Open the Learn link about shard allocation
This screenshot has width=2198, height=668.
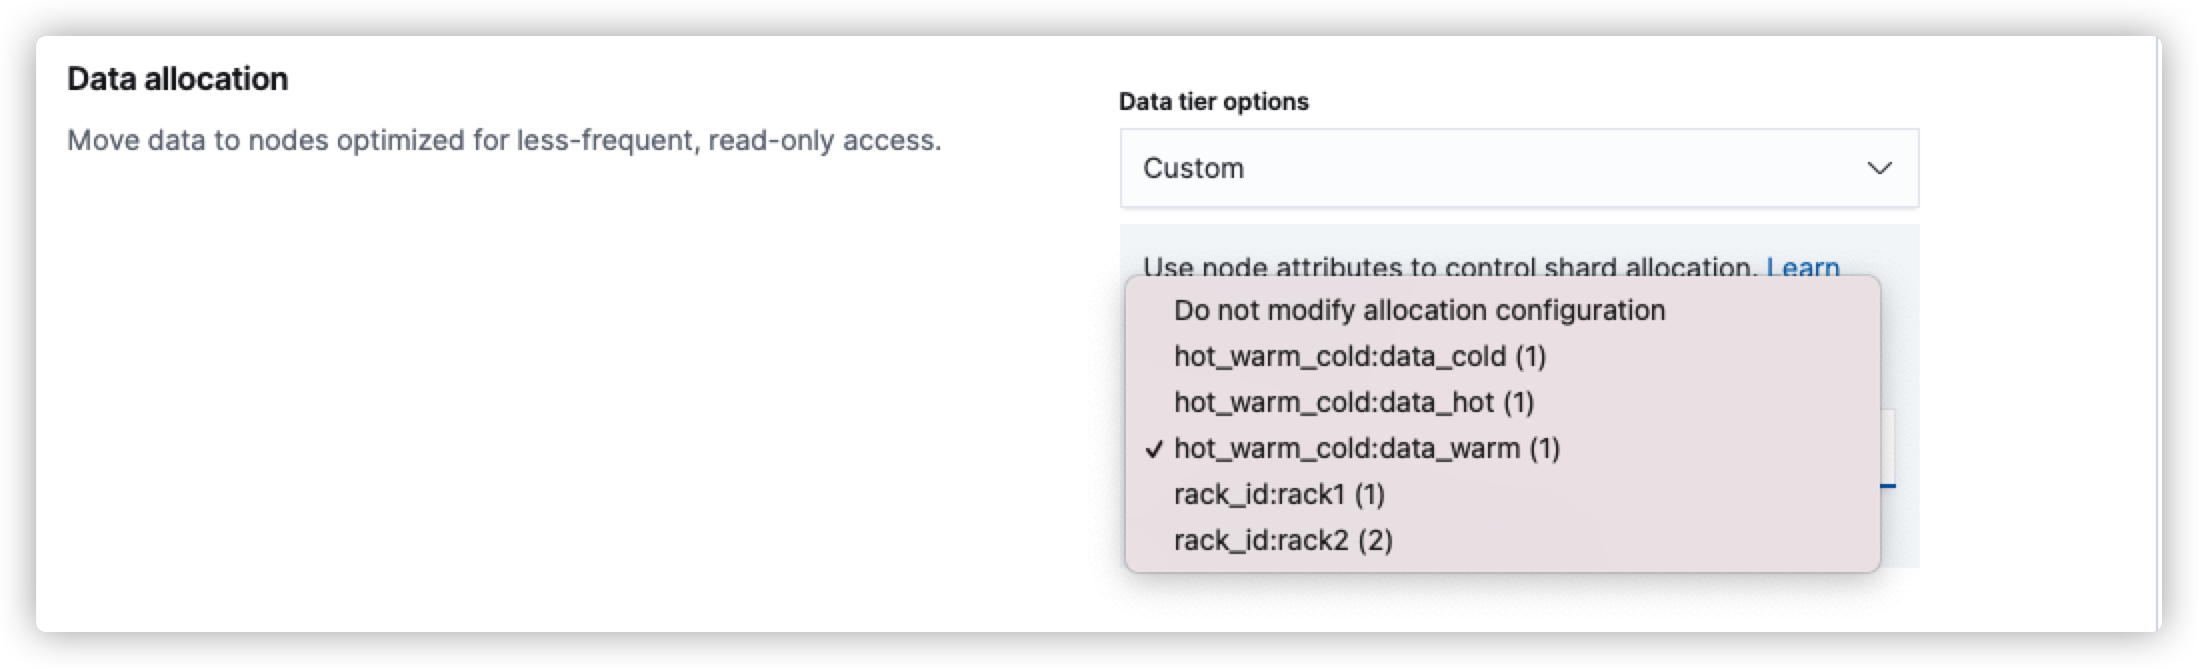point(1802,267)
